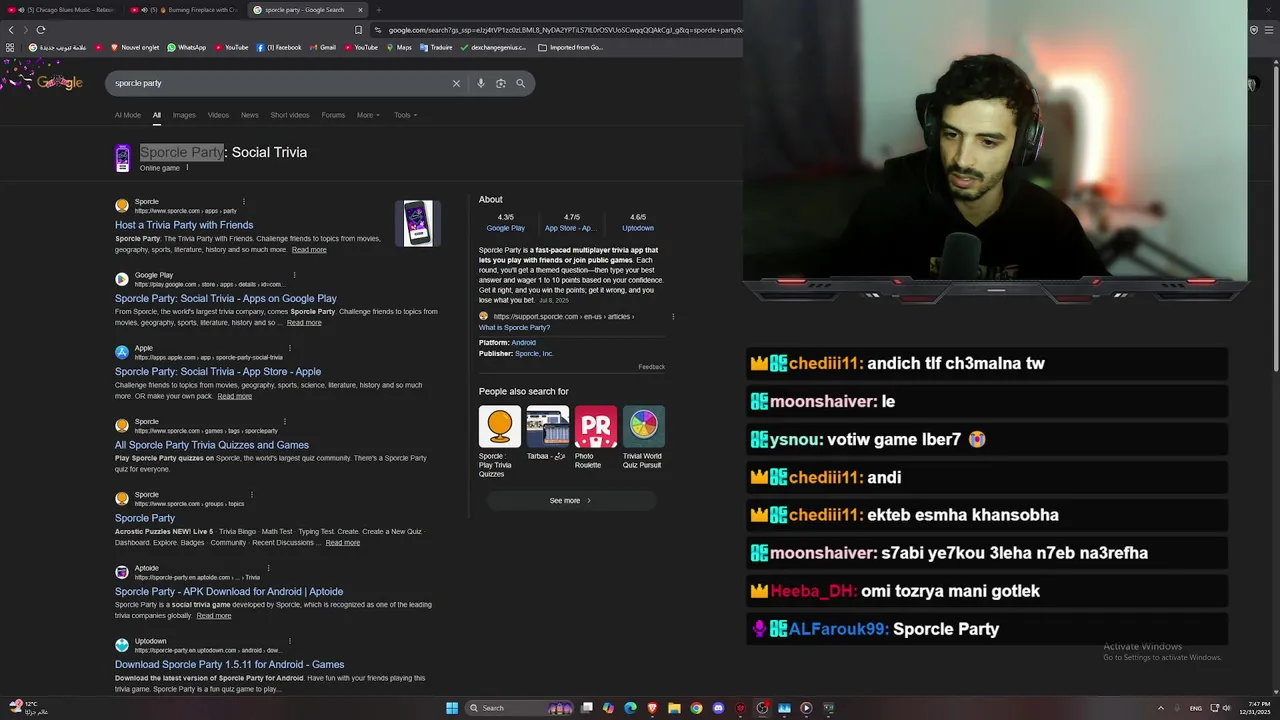
Task: Open the What is Sporcle Party? link
Action: pos(514,328)
